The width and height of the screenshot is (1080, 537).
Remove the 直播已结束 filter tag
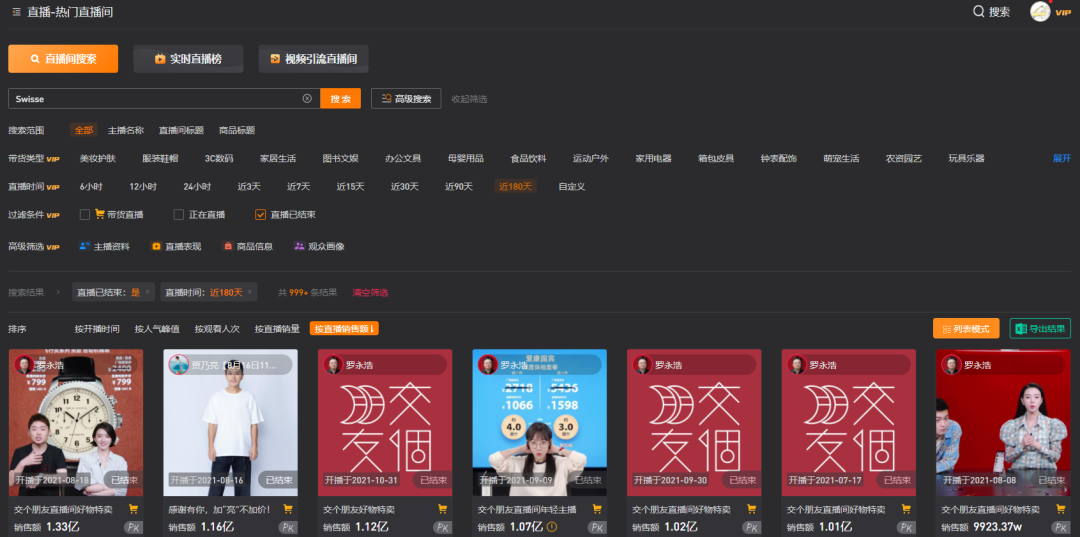147,292
